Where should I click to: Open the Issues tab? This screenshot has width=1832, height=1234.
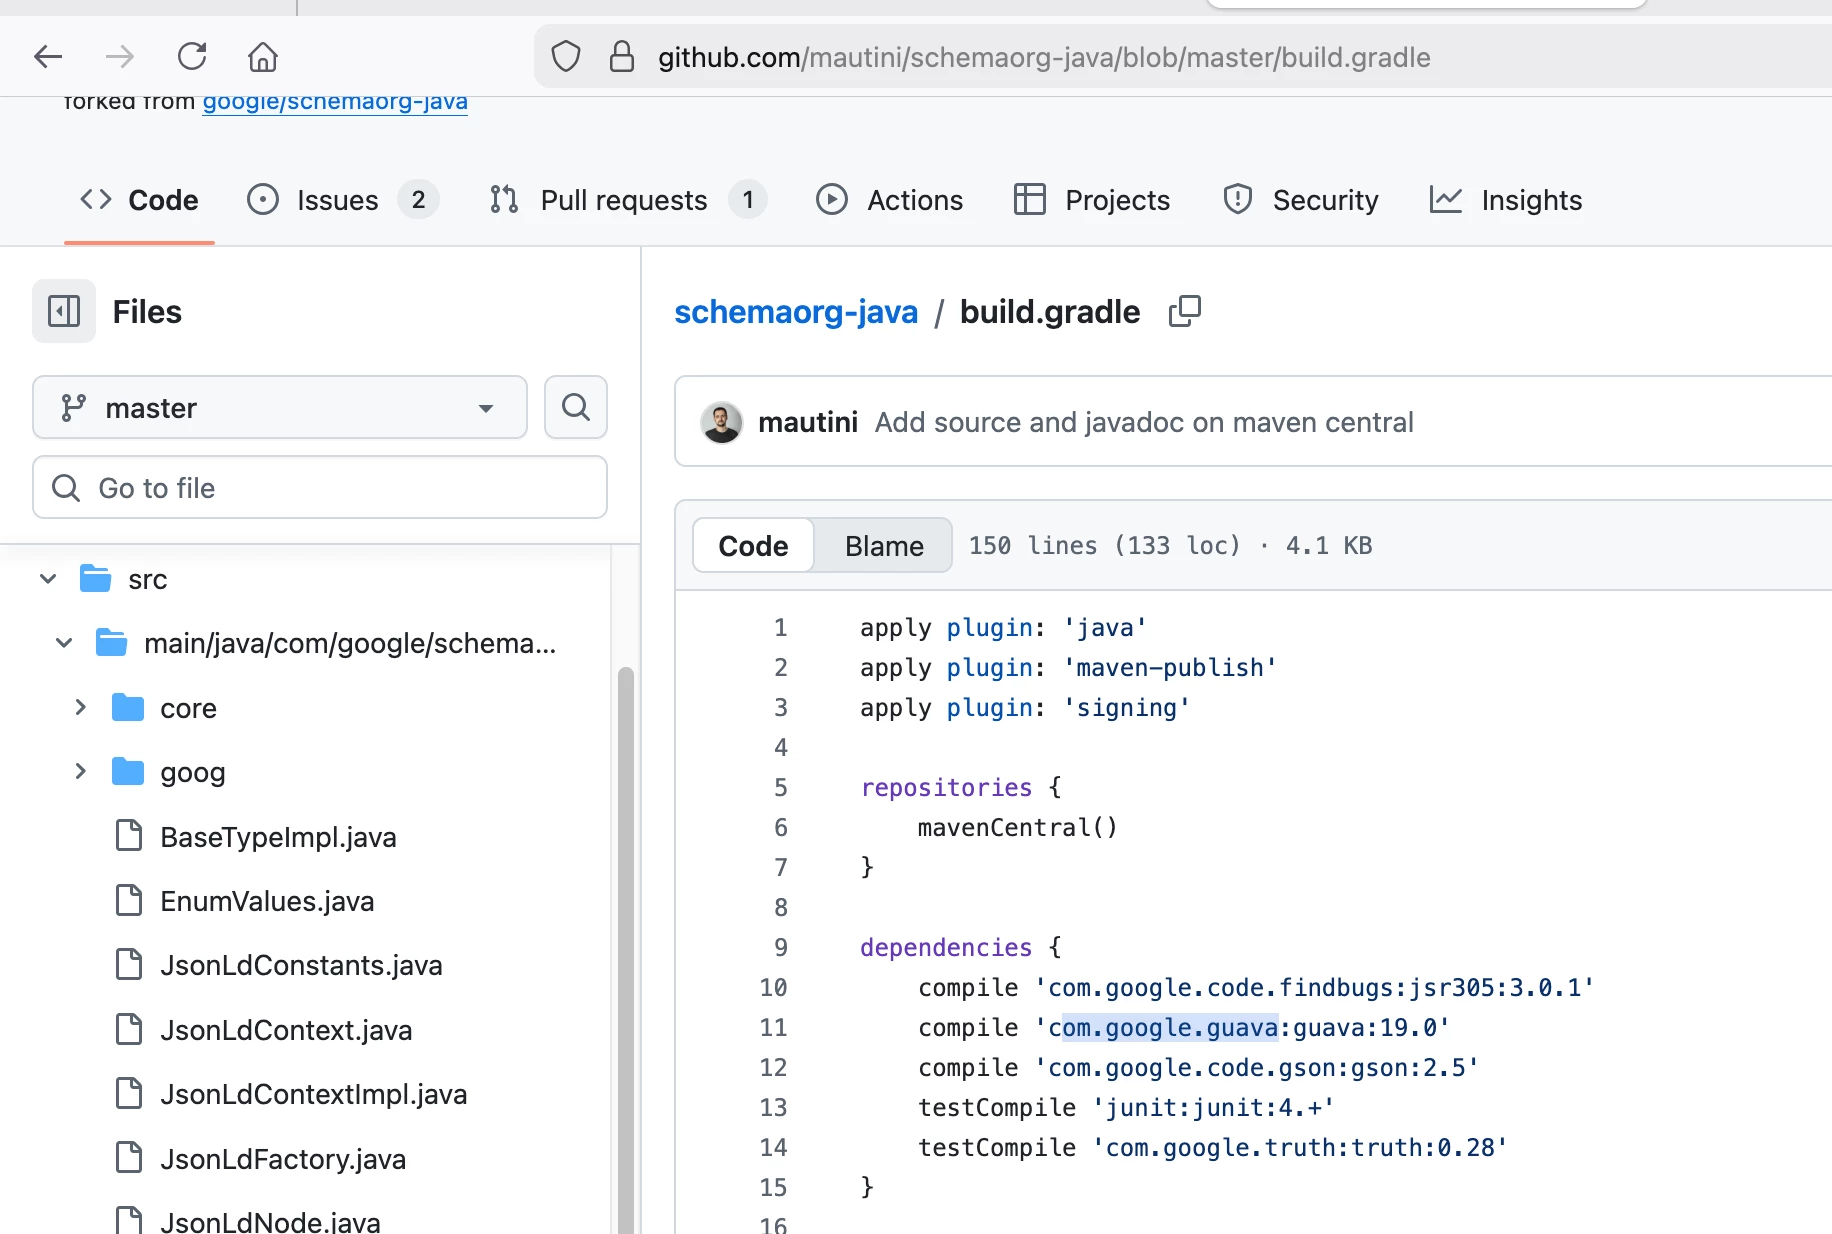(342, 200)
